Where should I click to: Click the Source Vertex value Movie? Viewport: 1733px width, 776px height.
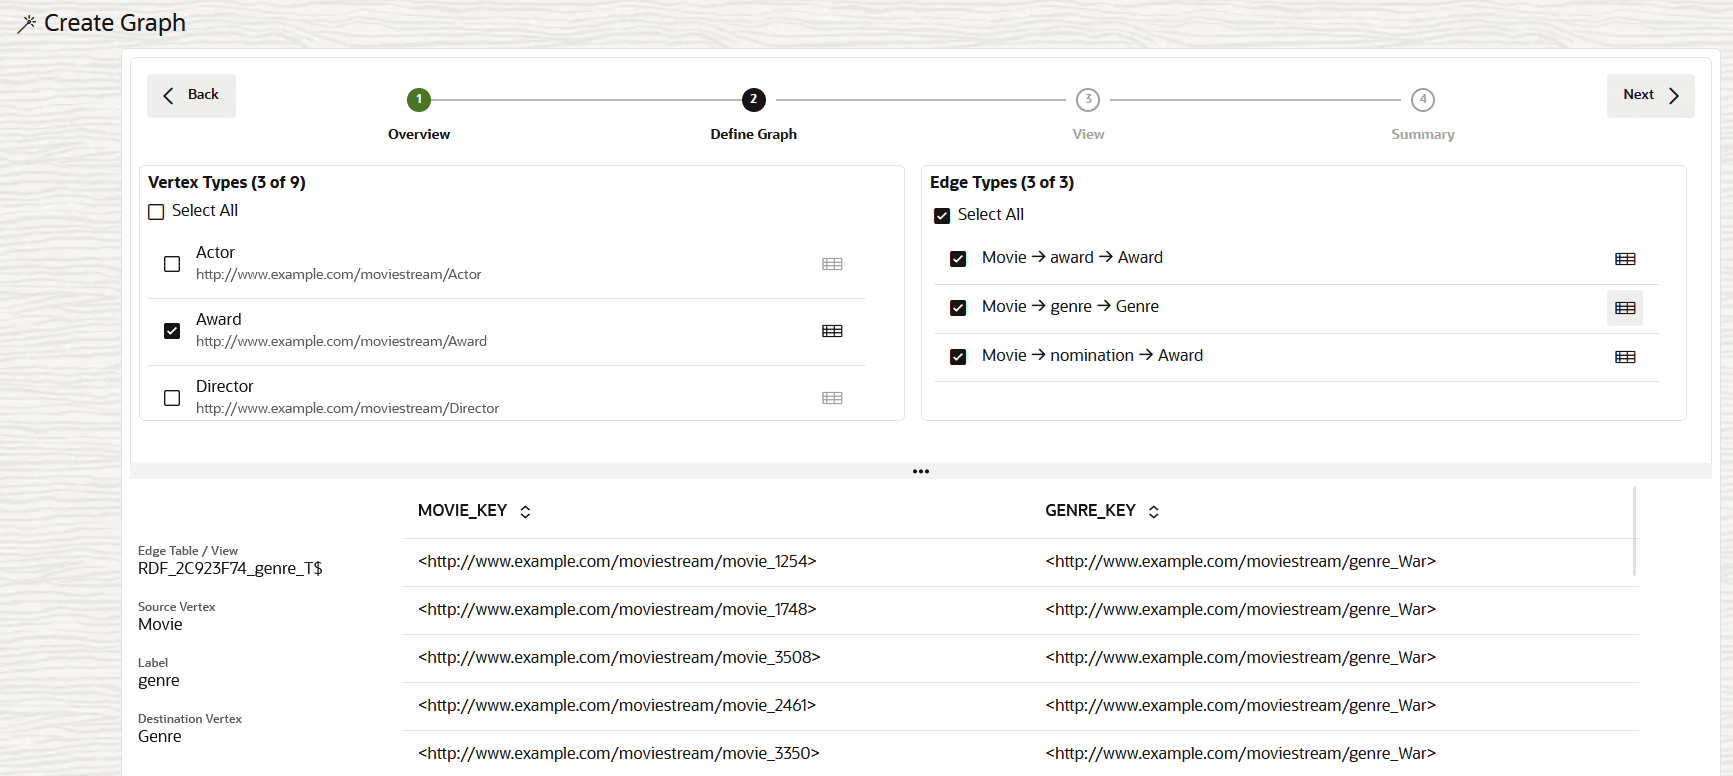point(160,625)
